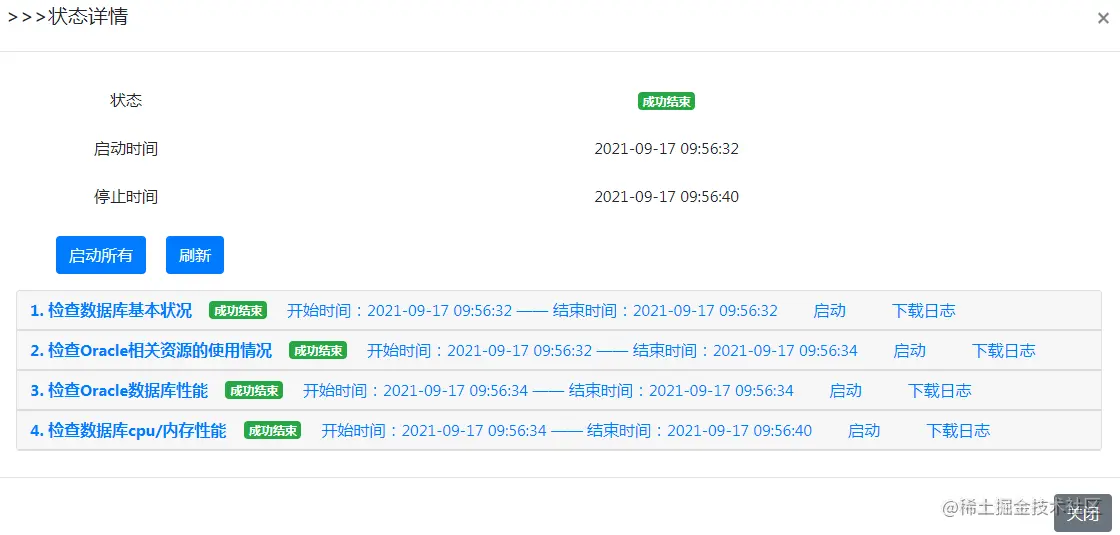Click 成功结束 badge in step 1 row
Viewport: 1120px width, 535px height.
pyautogui.click(x=238, y=311)
